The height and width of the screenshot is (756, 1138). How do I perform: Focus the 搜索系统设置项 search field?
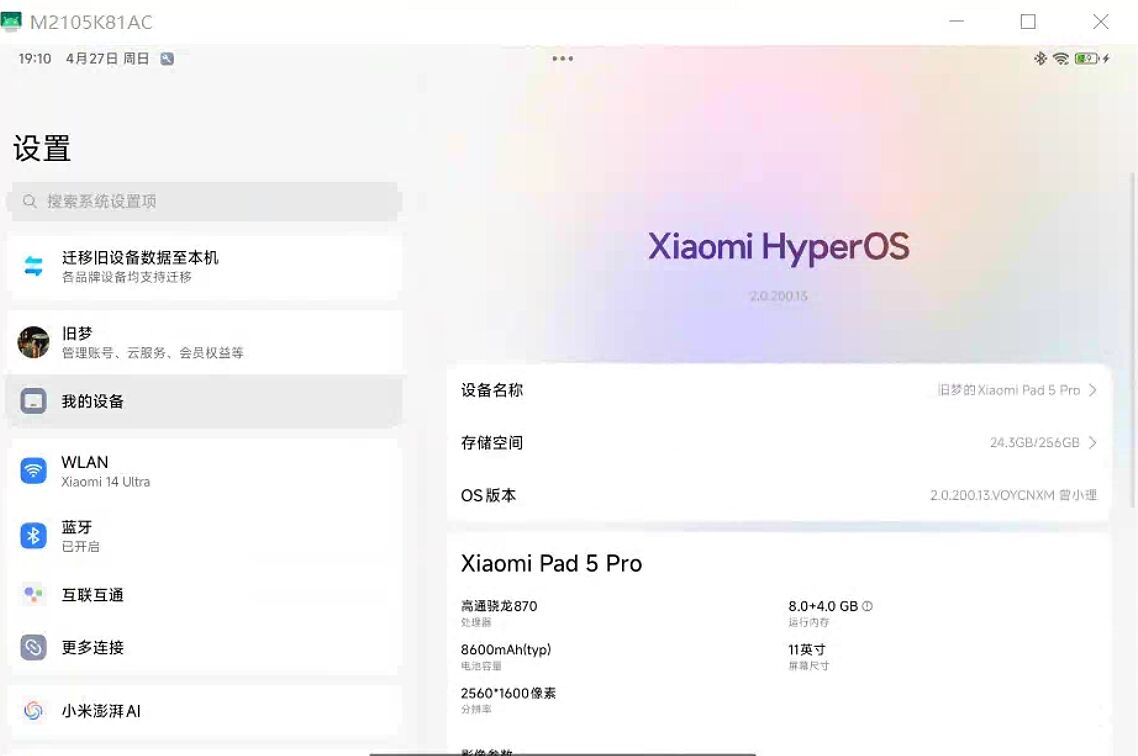pos(205,201)
